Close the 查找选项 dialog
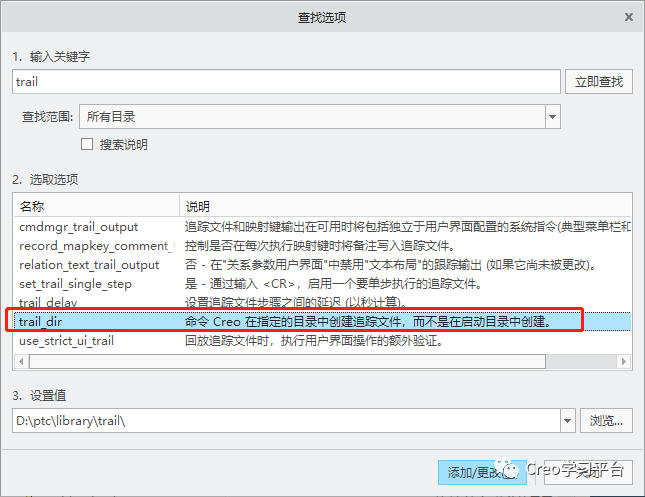This screenshot has width=645, height=497. click(x=629, y=17)
